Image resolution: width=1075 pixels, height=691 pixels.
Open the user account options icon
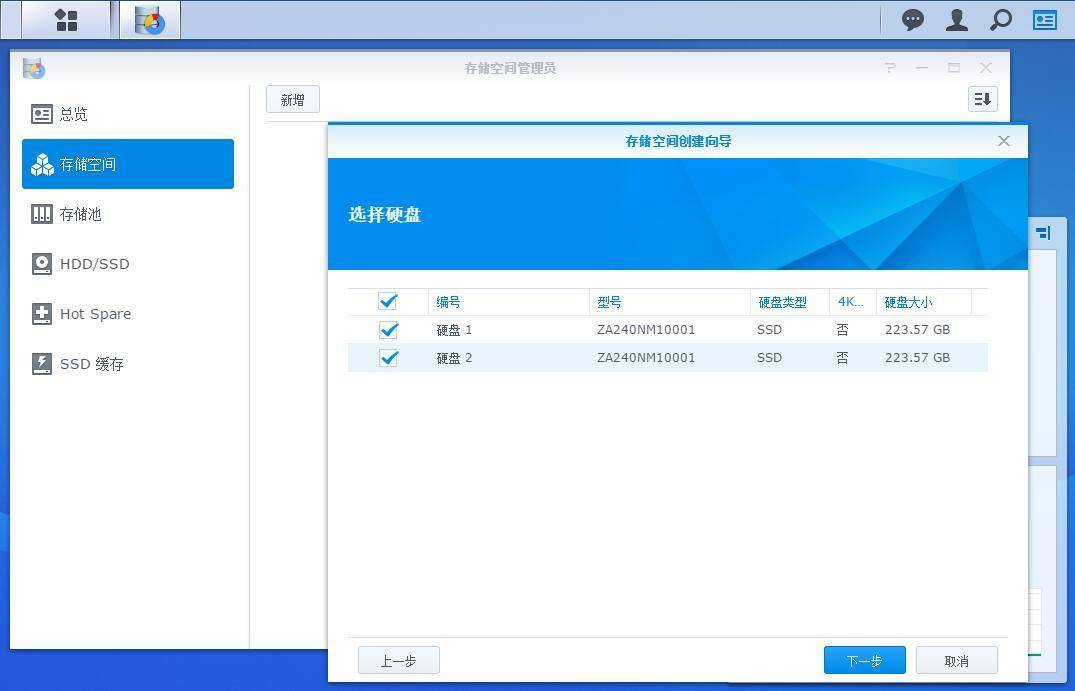[x=957, y=20]
